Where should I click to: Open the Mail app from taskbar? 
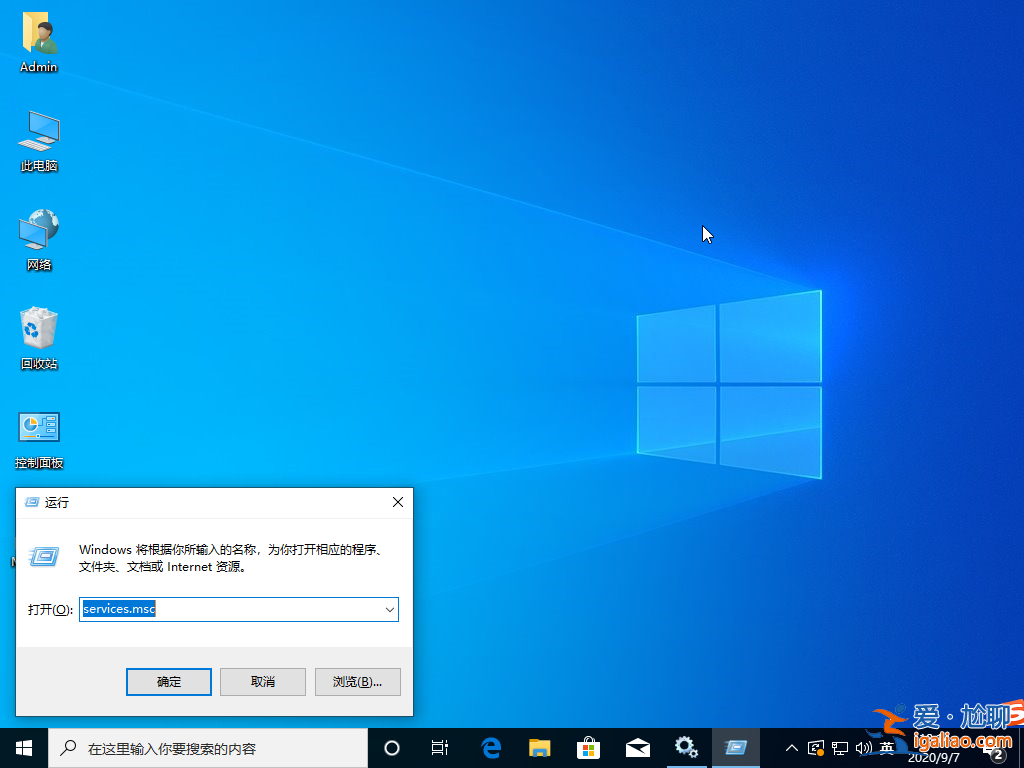[x=638, y=747]
